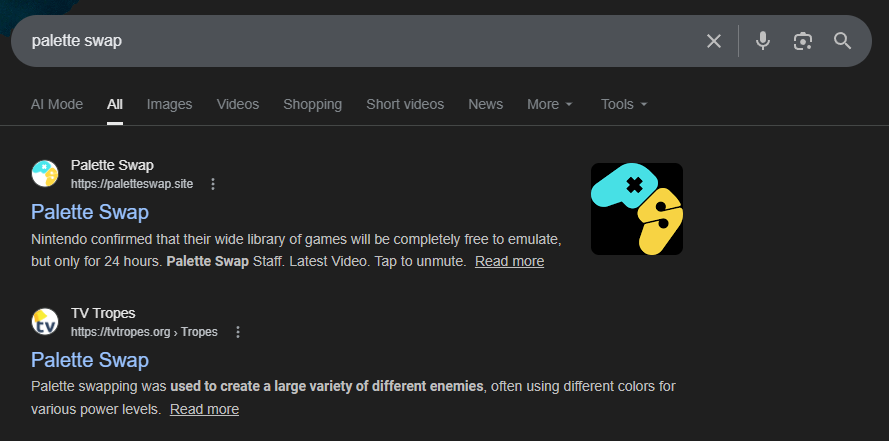Click Read more under the TV Tropes snippet

coord(204,409)
